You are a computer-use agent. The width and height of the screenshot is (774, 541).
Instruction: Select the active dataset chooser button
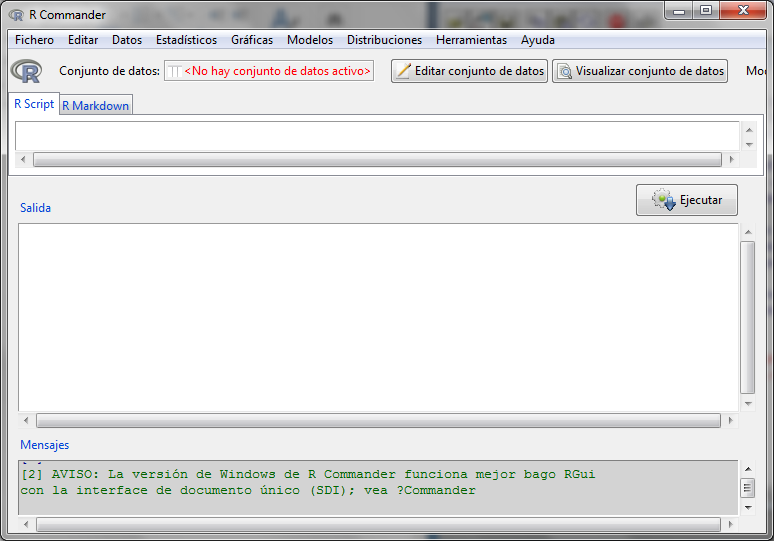269,71
